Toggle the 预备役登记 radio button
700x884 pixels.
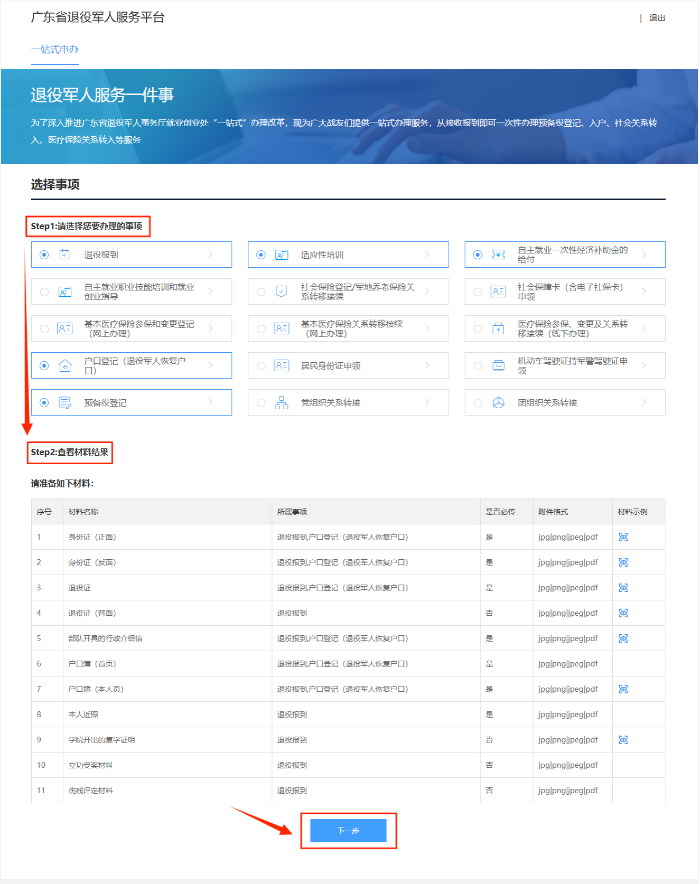tap(44, 403)
